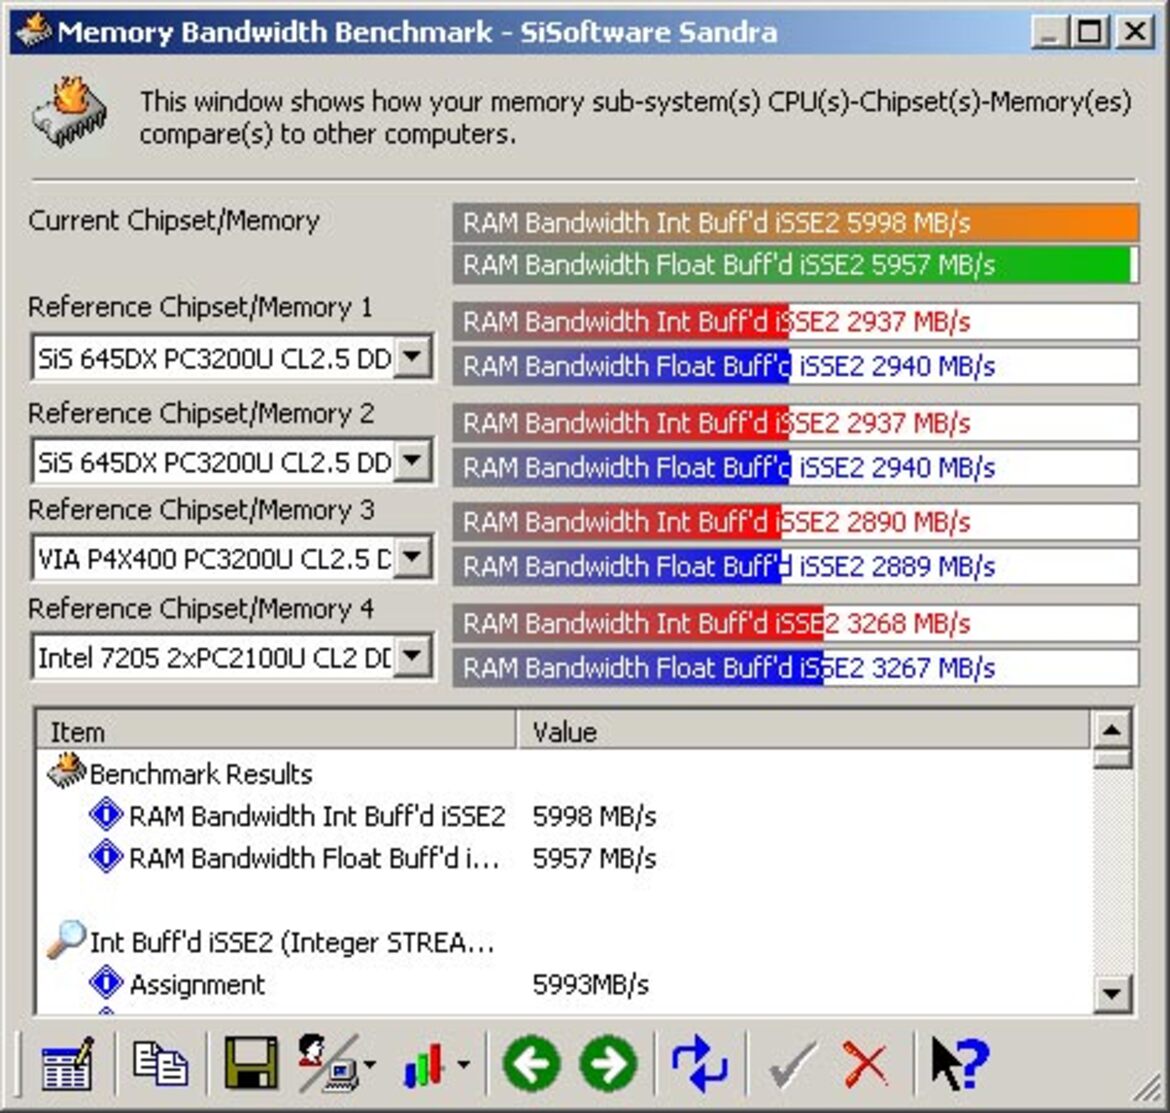Click the 5993MB/s Assignment value
Viewport: 1170px width, 1113px height.
[590, 985]
